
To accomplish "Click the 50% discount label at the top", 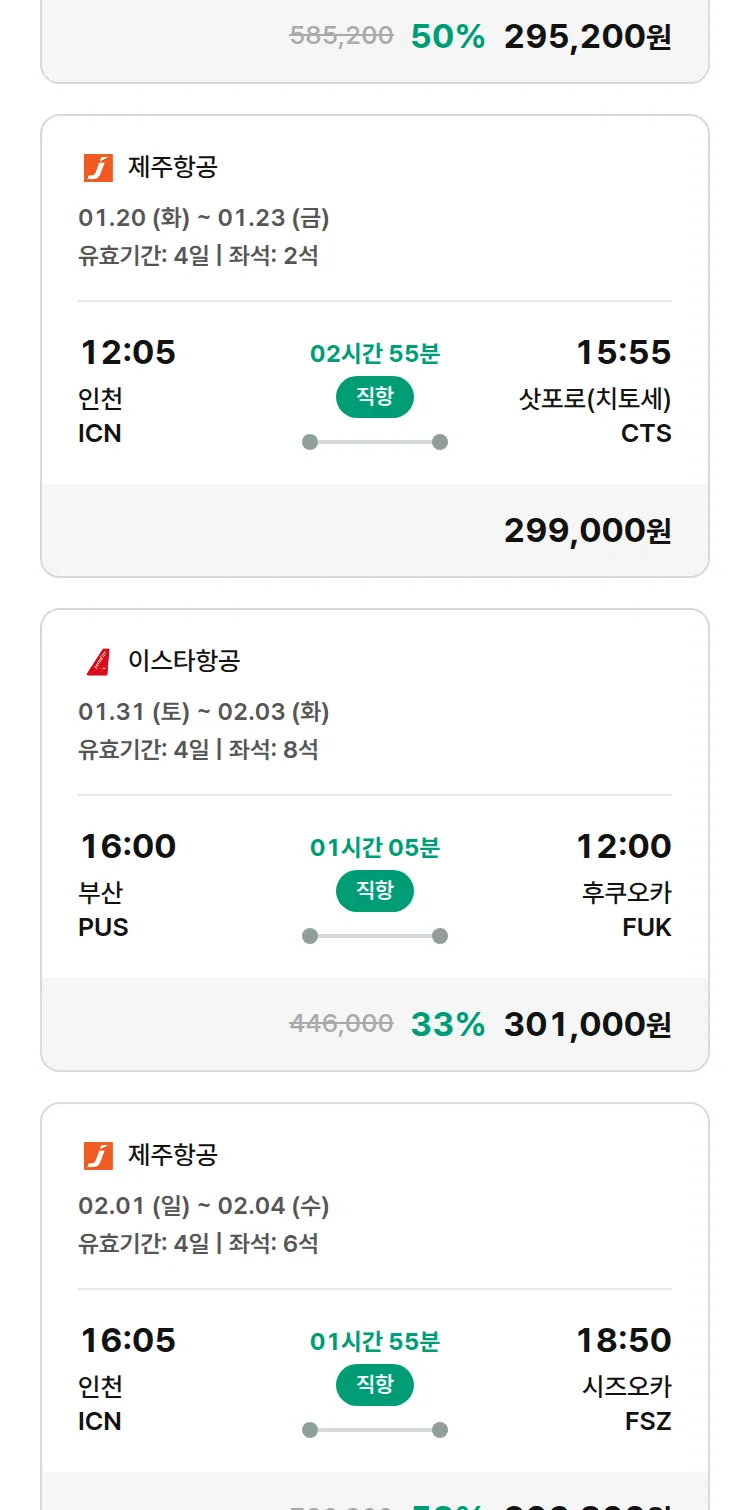I will 447,37.
